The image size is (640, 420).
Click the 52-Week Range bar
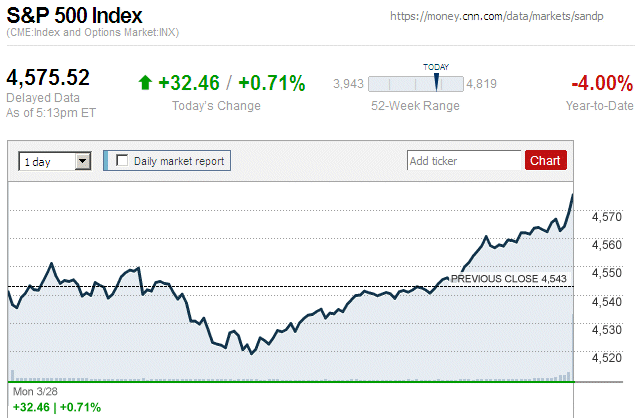point(415,84)
